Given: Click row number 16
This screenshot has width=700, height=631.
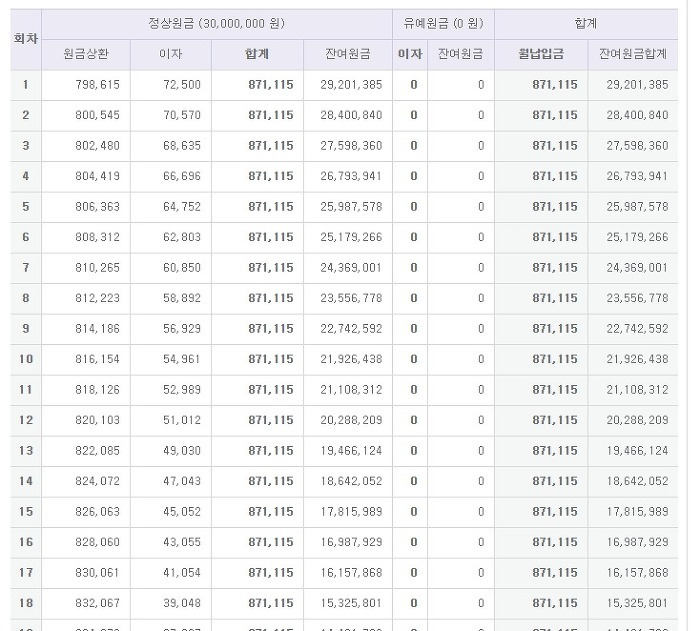Looking at the screenshot, I should pos(26,542).
